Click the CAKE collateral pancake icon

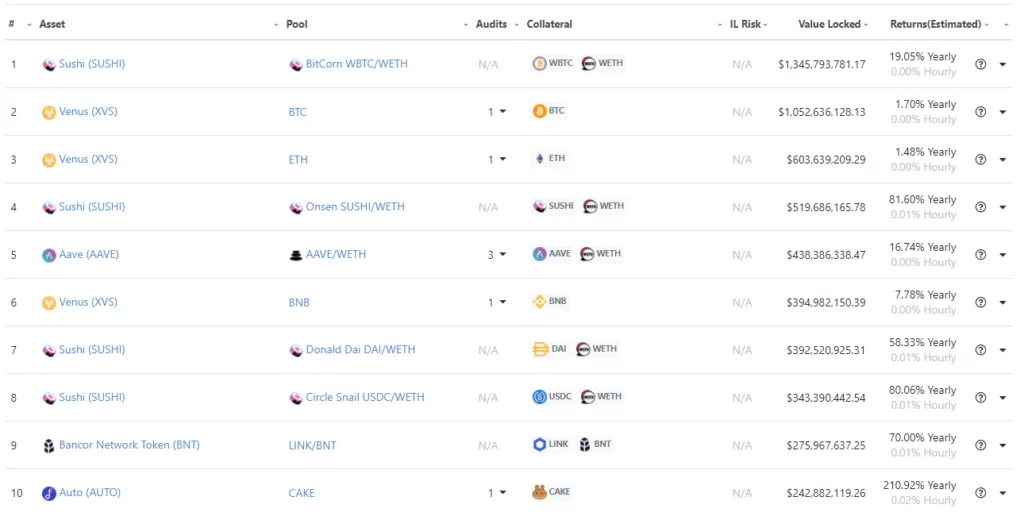click(540, 492)
